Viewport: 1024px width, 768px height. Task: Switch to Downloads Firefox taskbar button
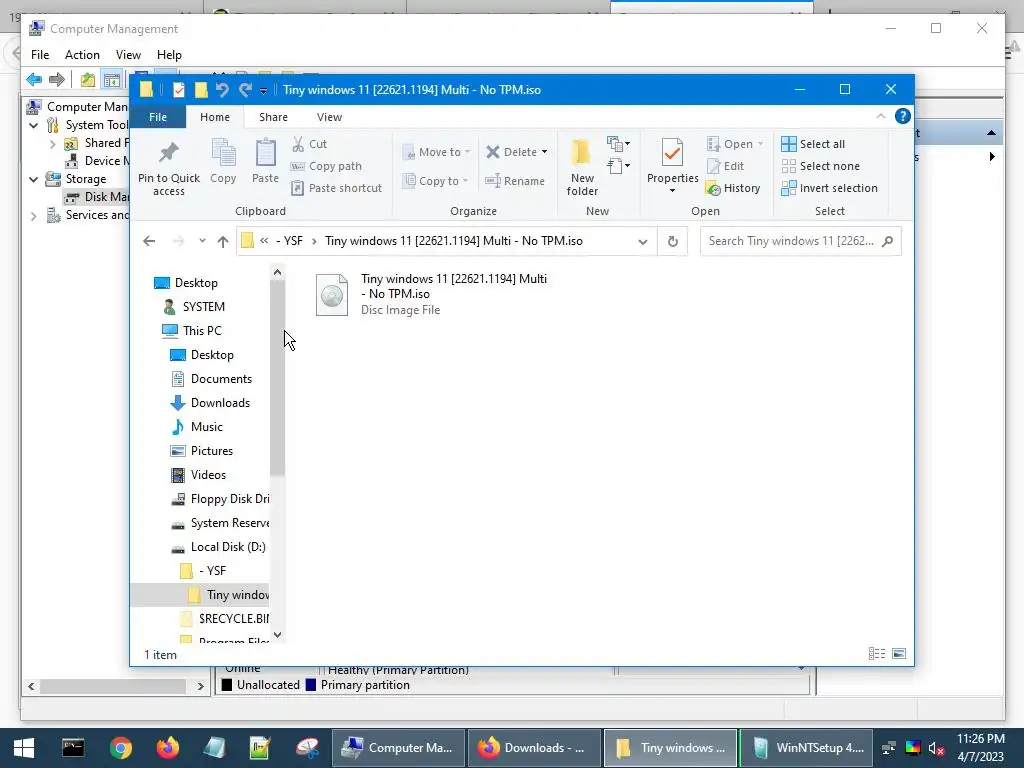(533, 748)
